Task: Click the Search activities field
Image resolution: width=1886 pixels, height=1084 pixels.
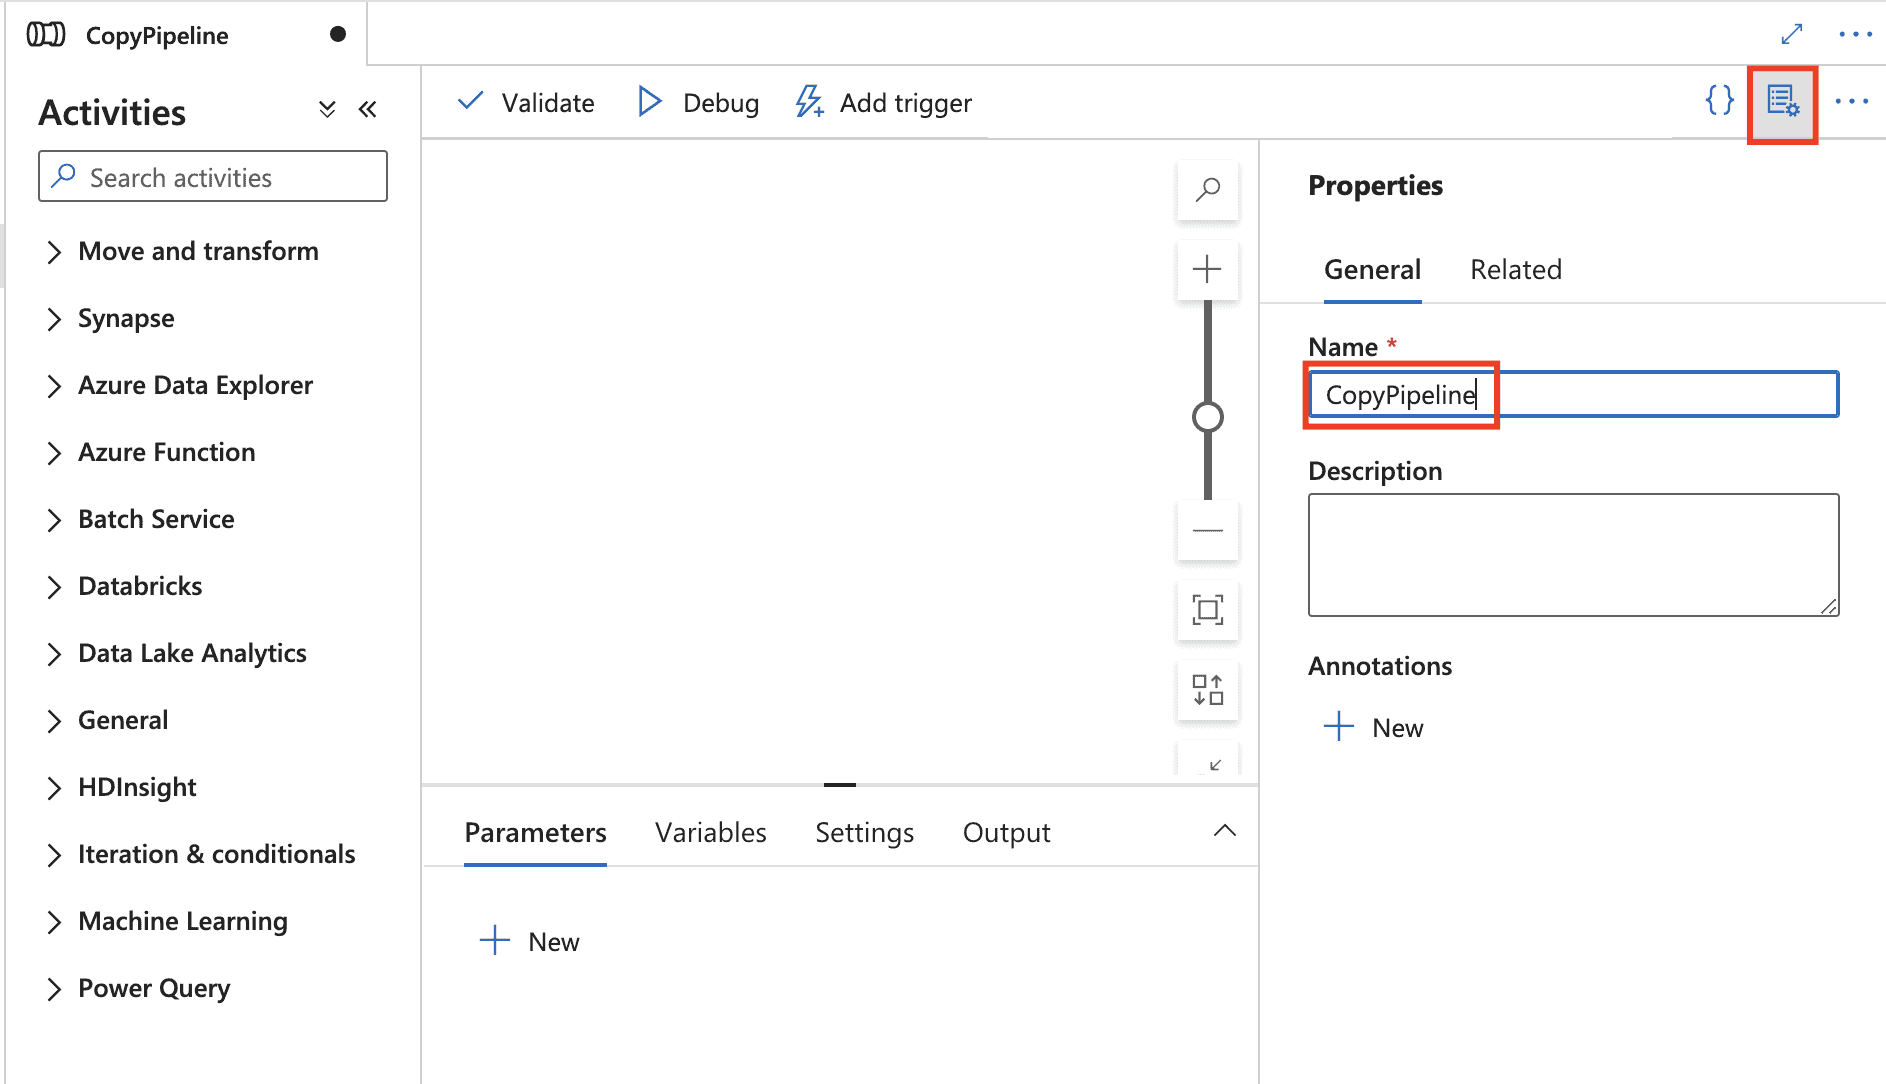Action: tap(213, 177)
